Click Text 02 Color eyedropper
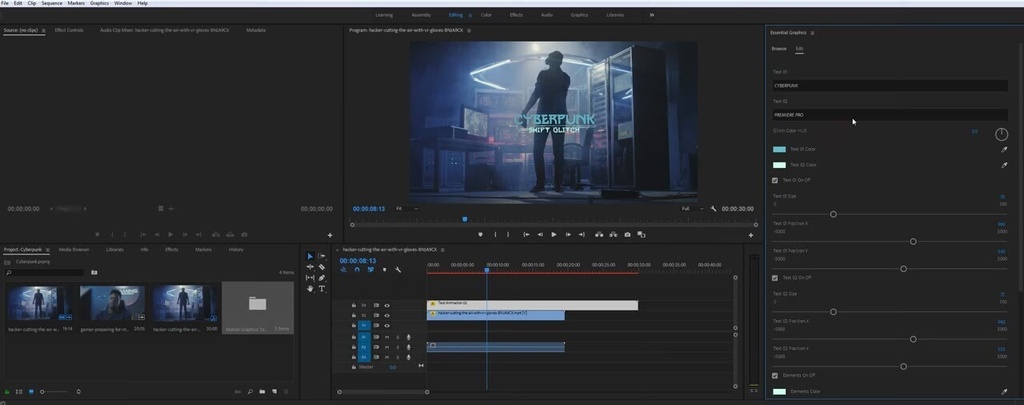 [1004, 165]
